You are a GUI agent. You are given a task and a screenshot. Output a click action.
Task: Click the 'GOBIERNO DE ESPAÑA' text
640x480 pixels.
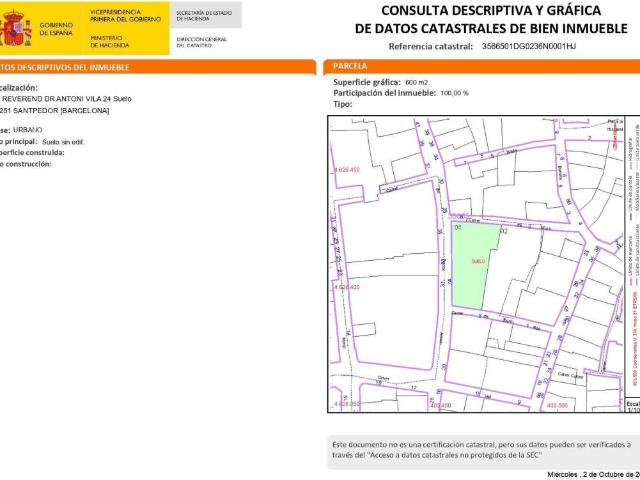click(56, 29)
